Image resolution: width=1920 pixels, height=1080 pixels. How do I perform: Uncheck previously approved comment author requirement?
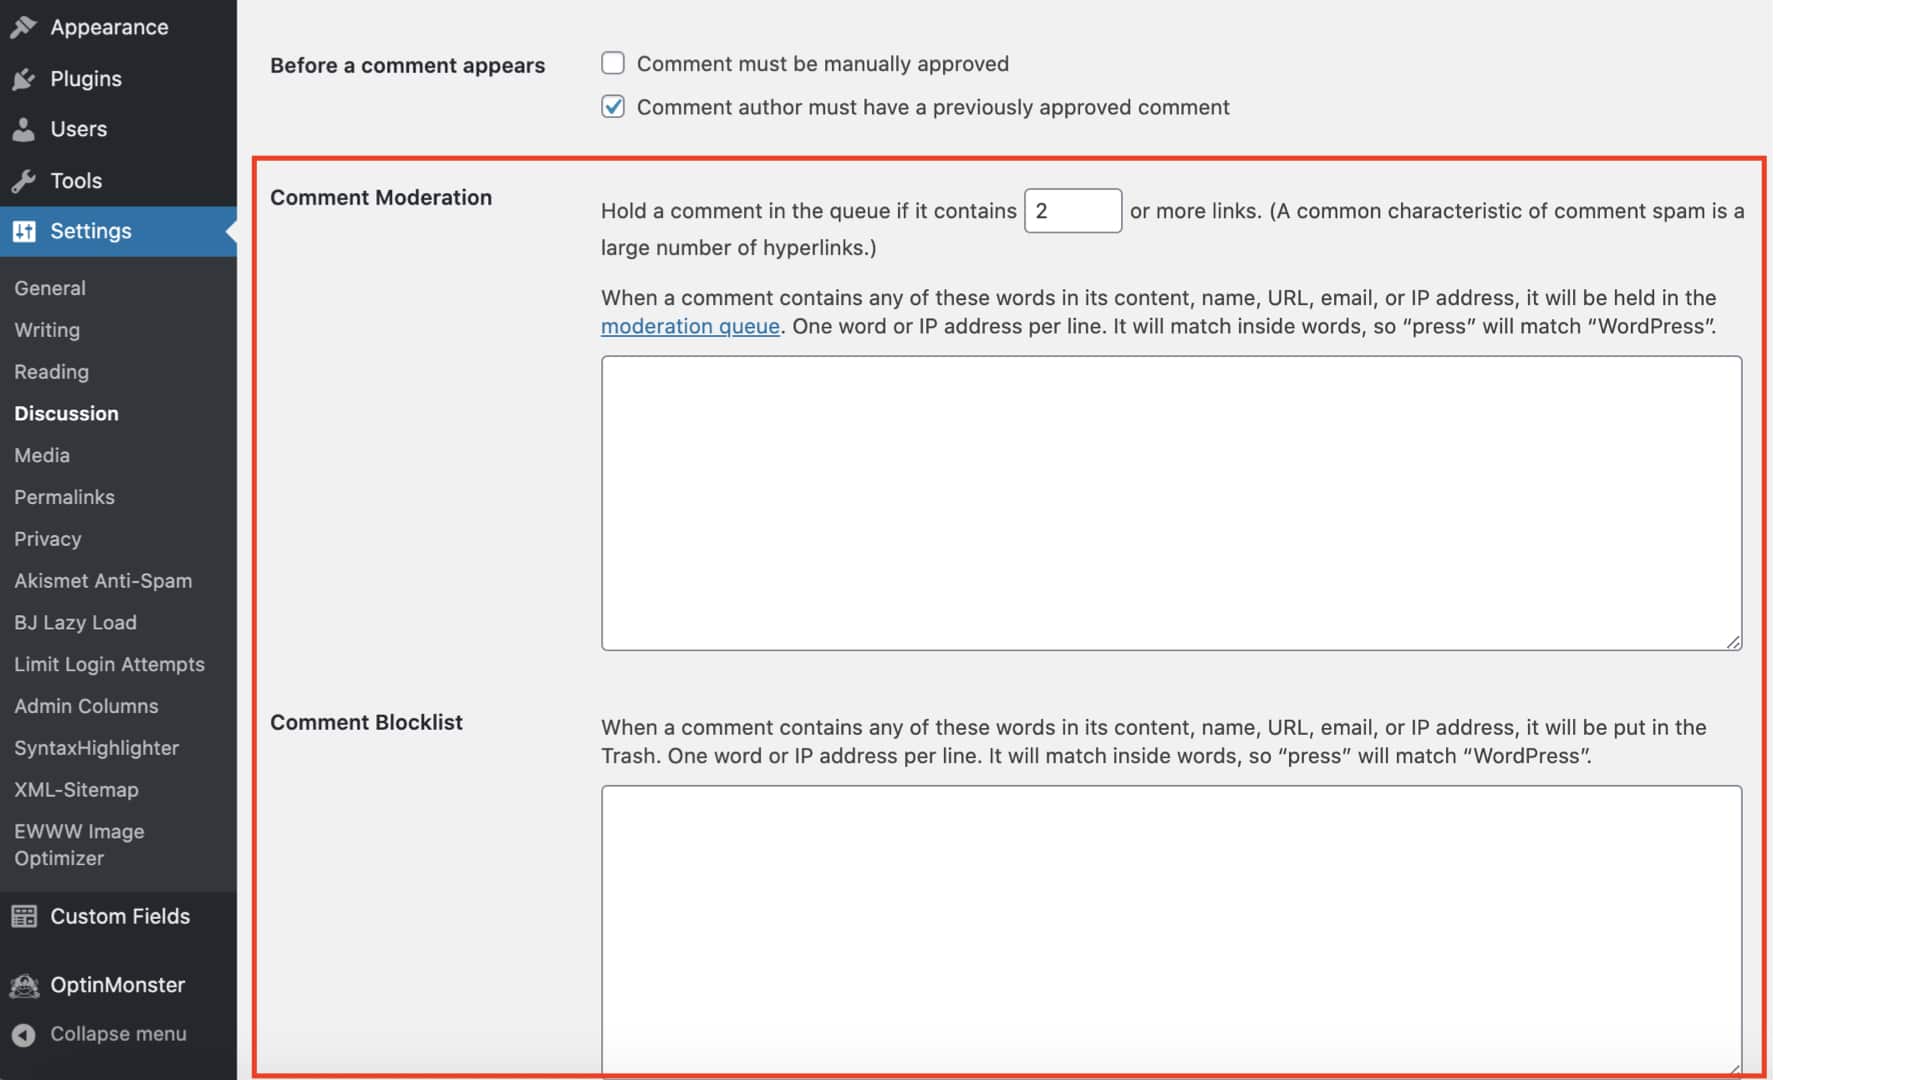(x=613, y=107)
